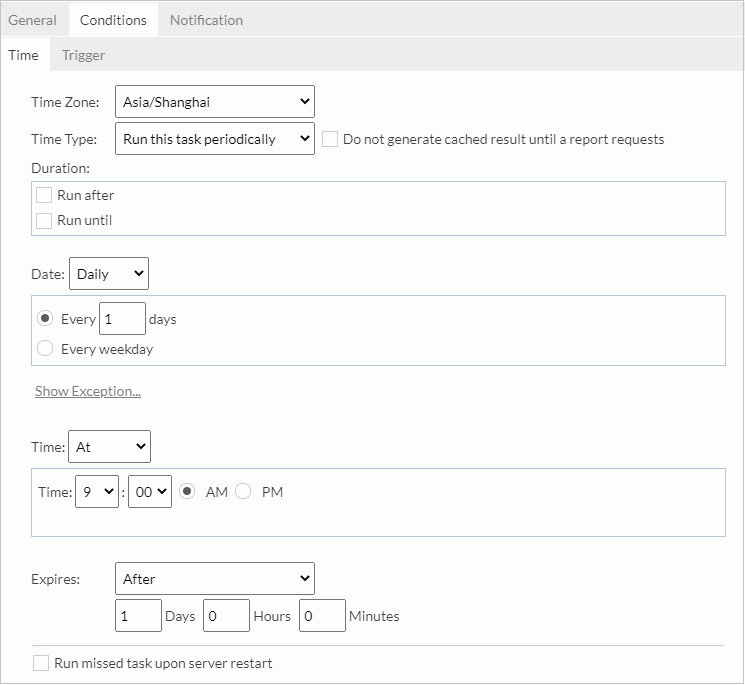Viewport: 745px width, 685px height.
Task: Select the PM radio button
Action: (x=243, y=492)
